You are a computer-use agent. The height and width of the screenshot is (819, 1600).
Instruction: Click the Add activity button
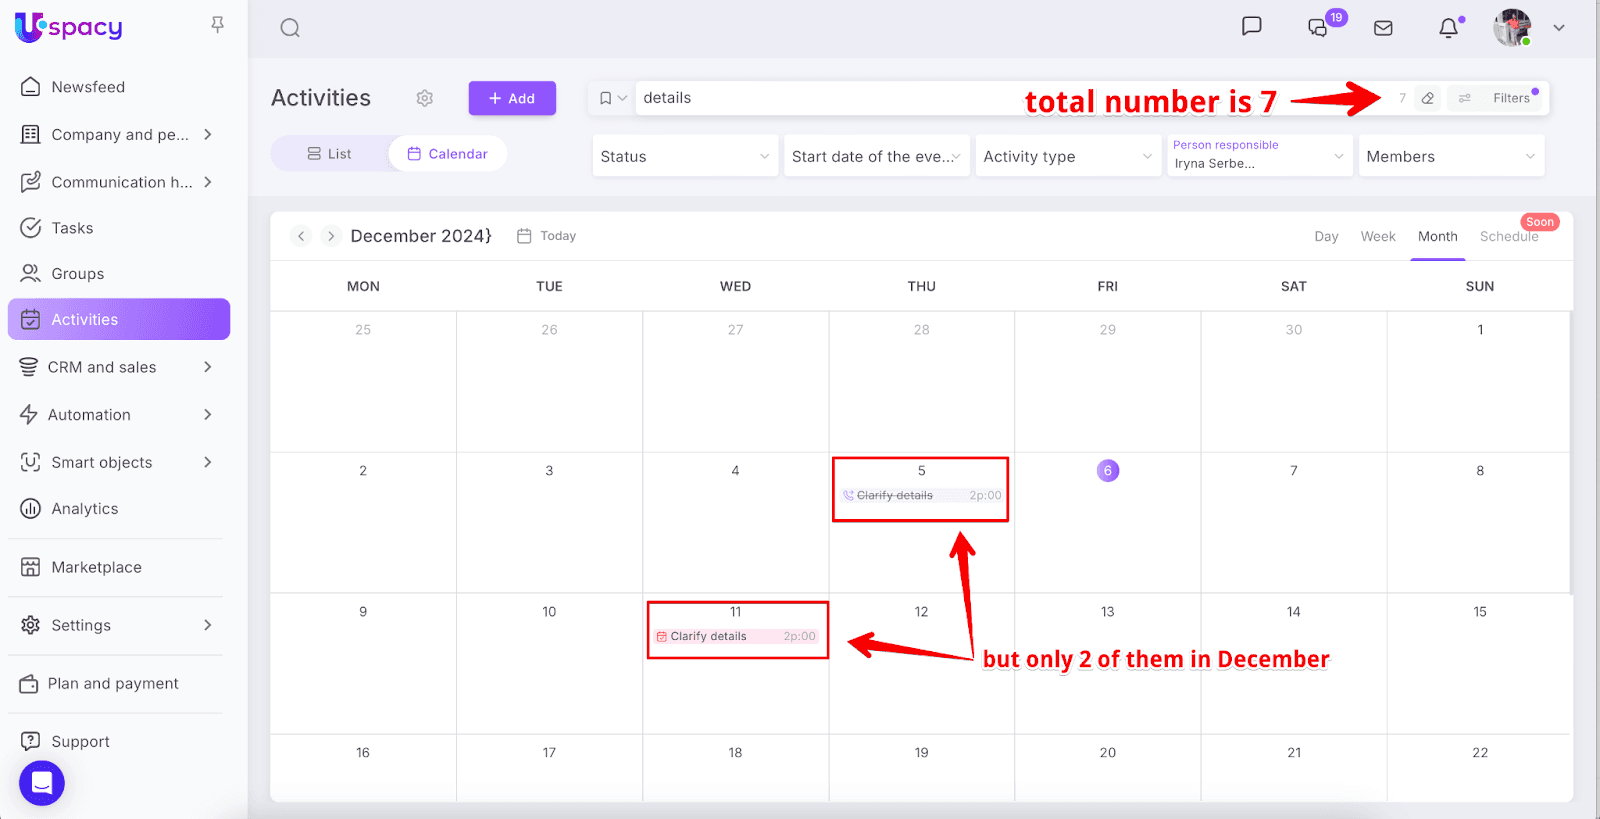coord(512,98)
